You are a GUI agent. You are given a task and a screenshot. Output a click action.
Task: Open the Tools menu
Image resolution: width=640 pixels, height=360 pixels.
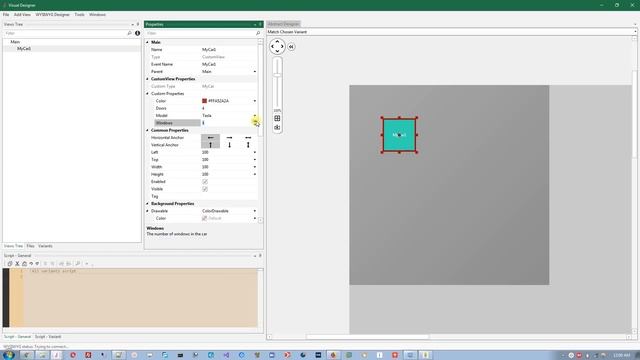[x=79, y=15]
